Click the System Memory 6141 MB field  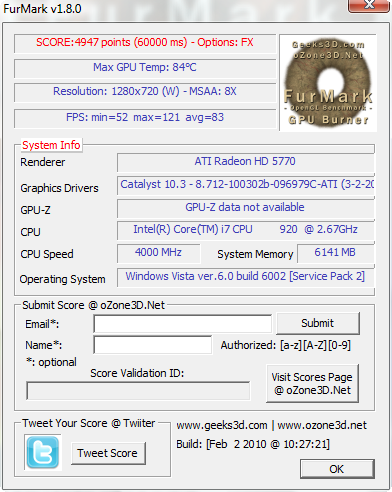[x=336, y=253]
